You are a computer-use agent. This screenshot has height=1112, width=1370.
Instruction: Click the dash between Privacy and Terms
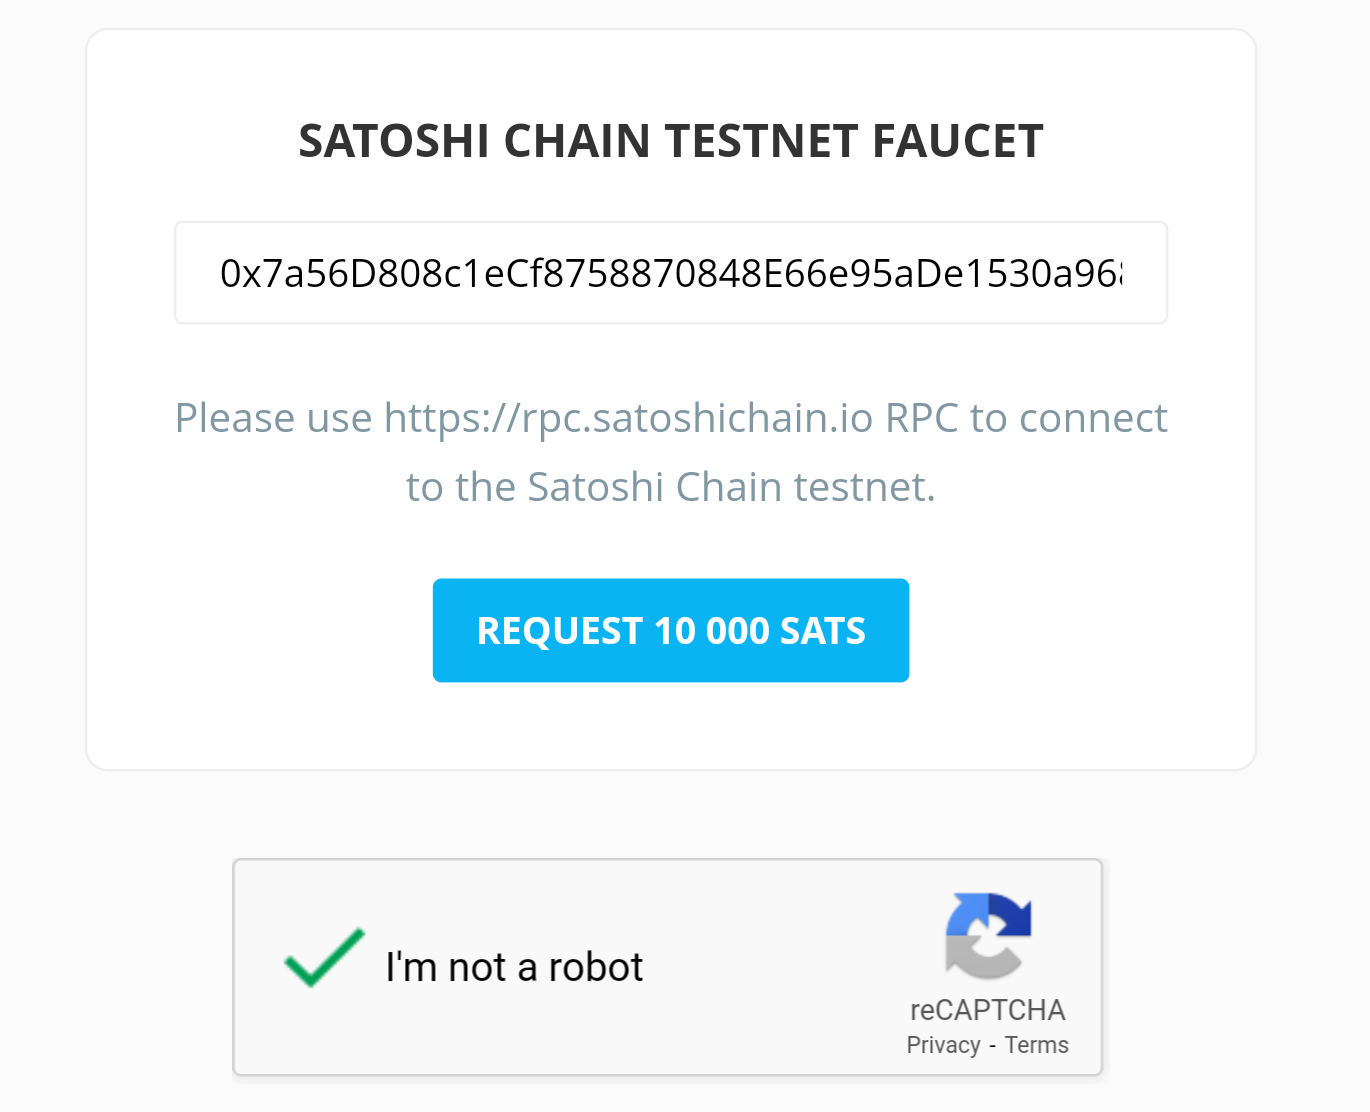(x=993, y=1046)
